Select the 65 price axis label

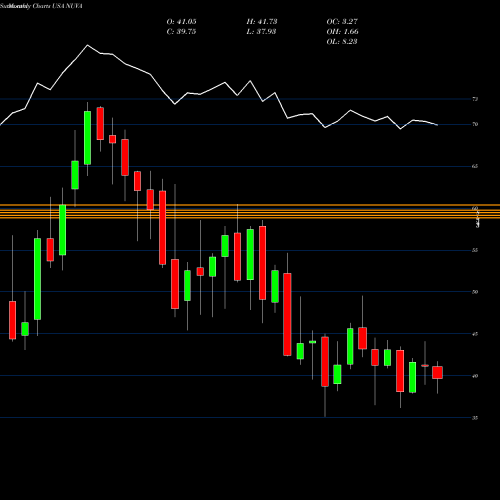[475, 166]
